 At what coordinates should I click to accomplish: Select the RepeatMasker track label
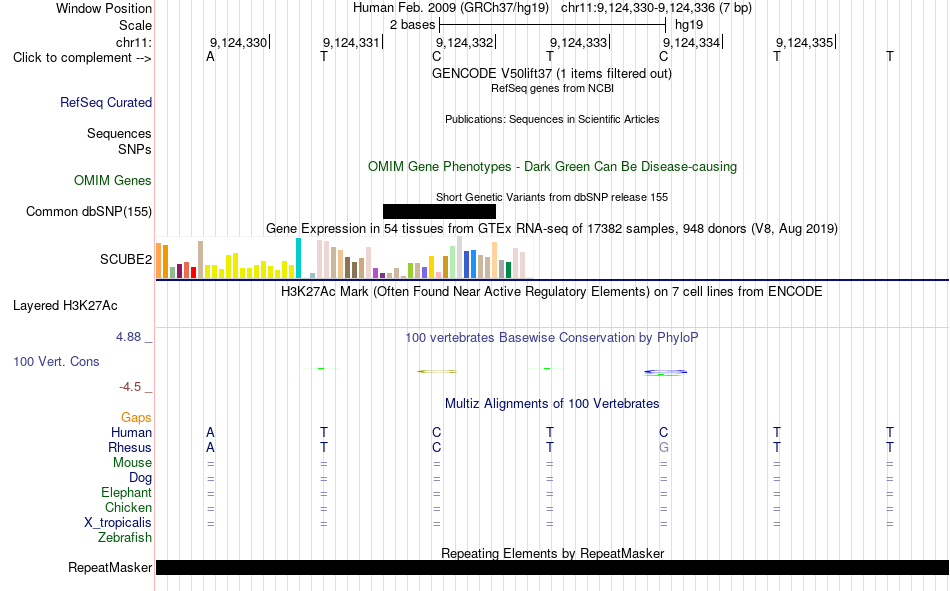[x=110, y=568]
